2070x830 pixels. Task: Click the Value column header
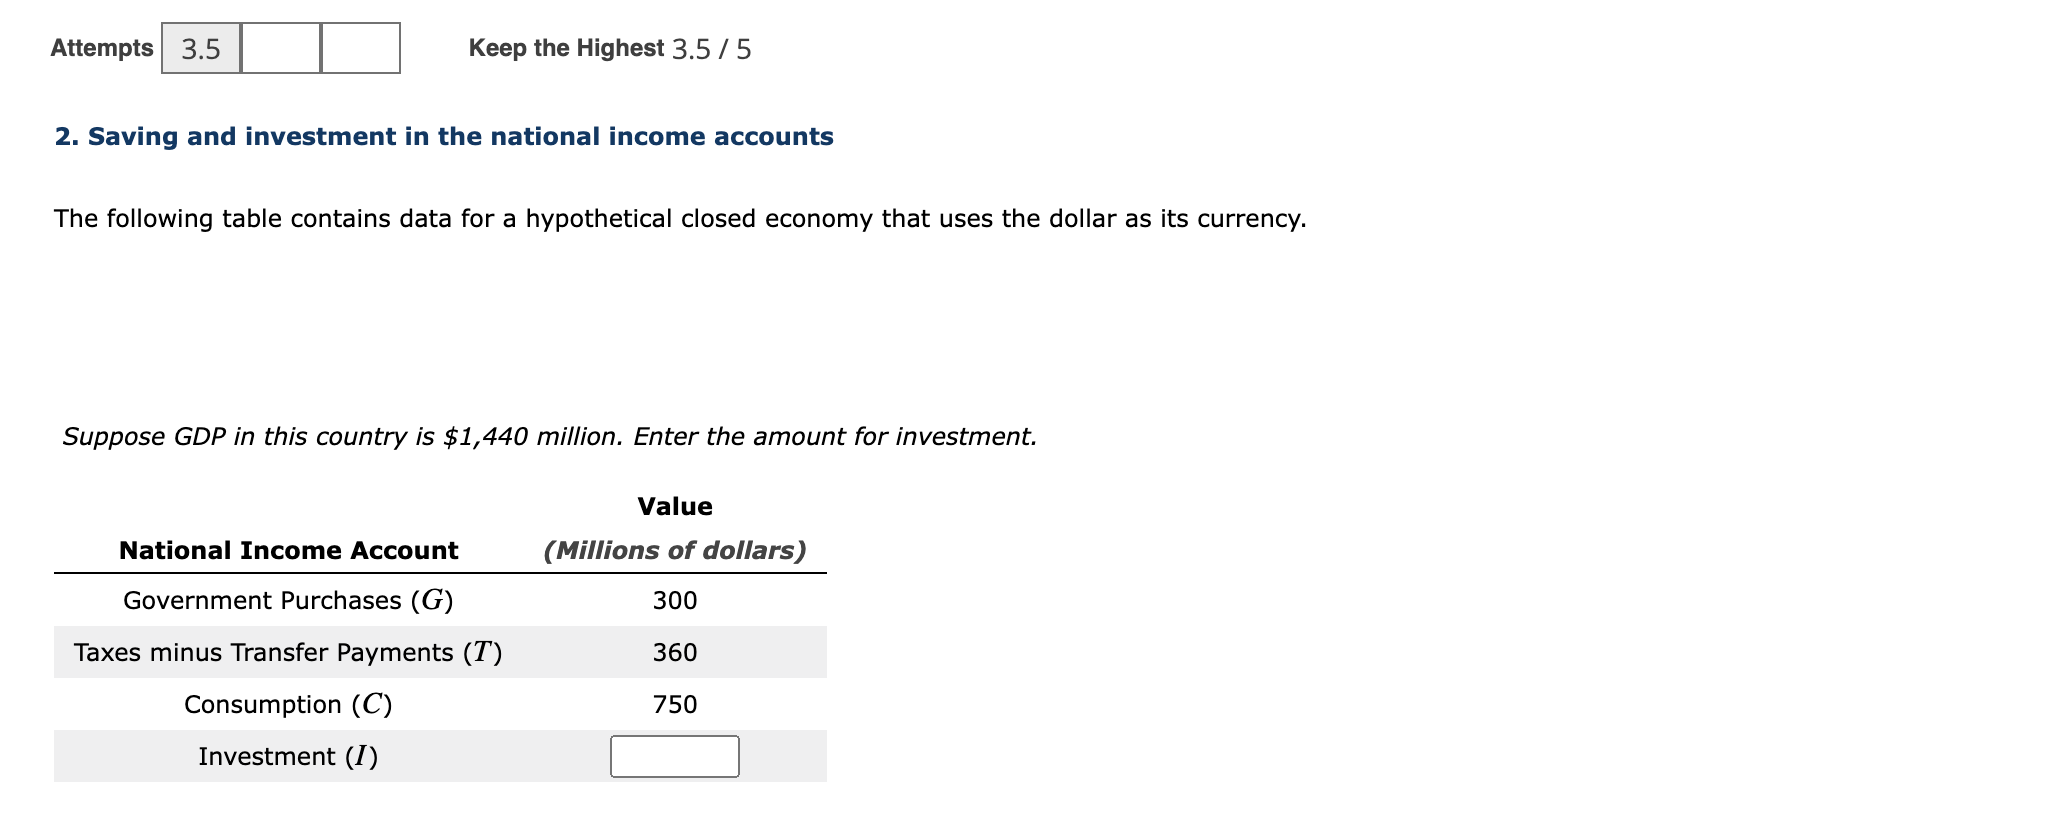675,506
